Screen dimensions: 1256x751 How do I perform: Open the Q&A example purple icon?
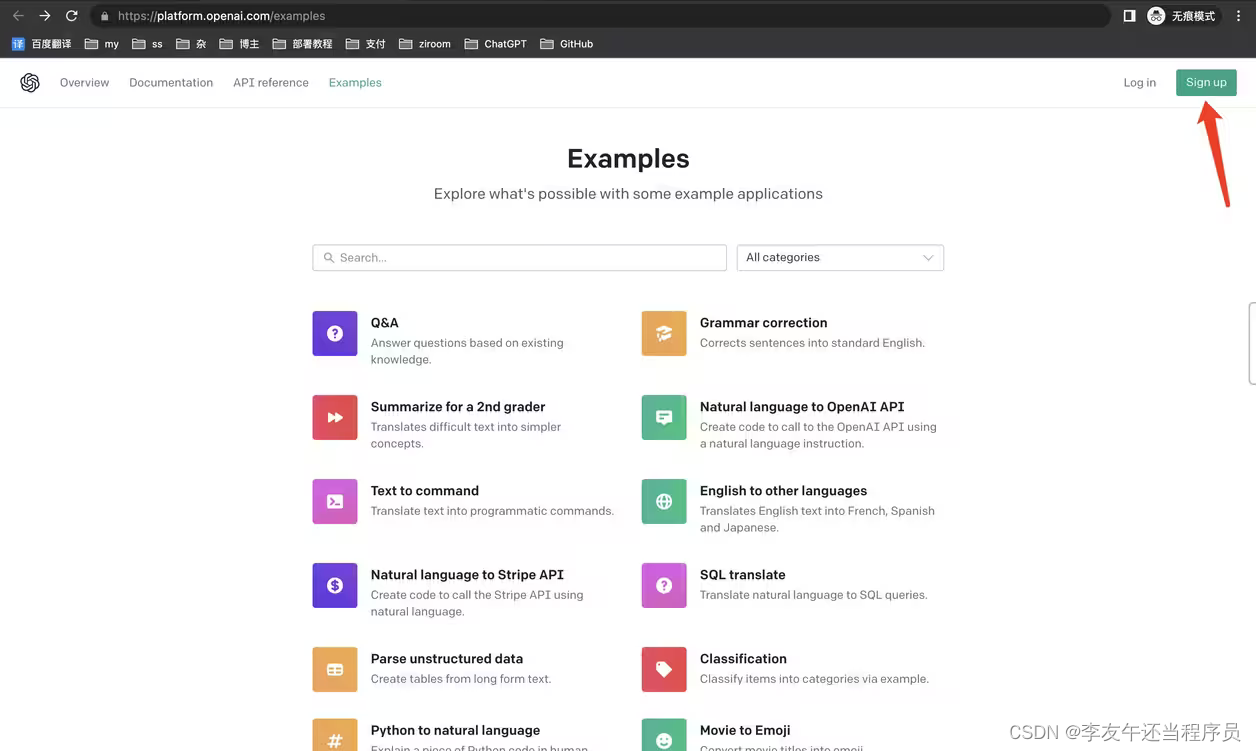pyautogui.click(x=335, y=334)
